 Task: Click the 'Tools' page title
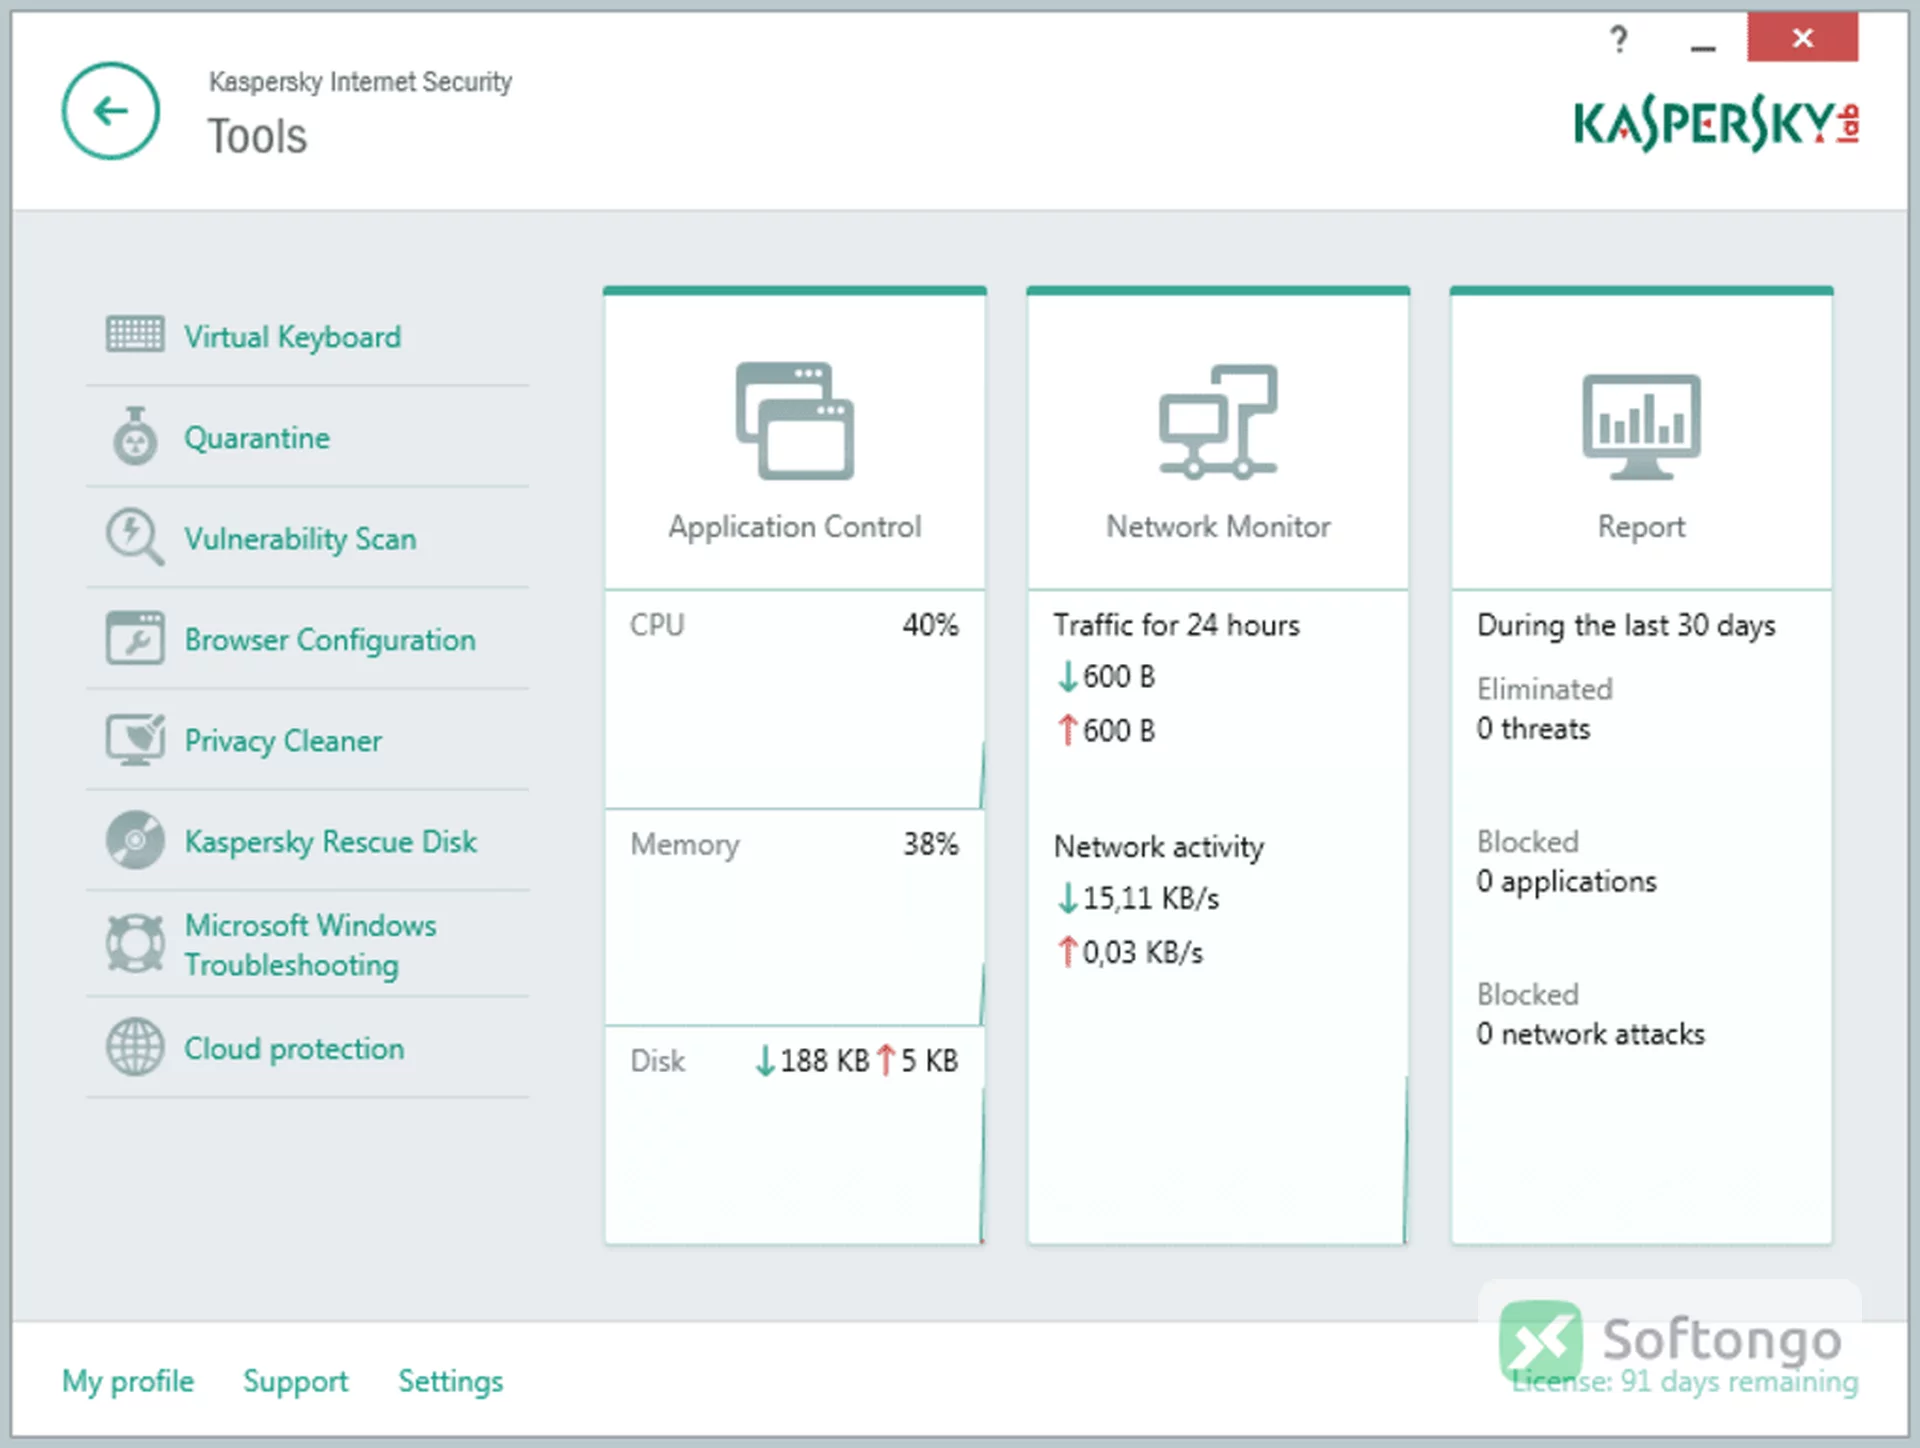coord(257,136)
